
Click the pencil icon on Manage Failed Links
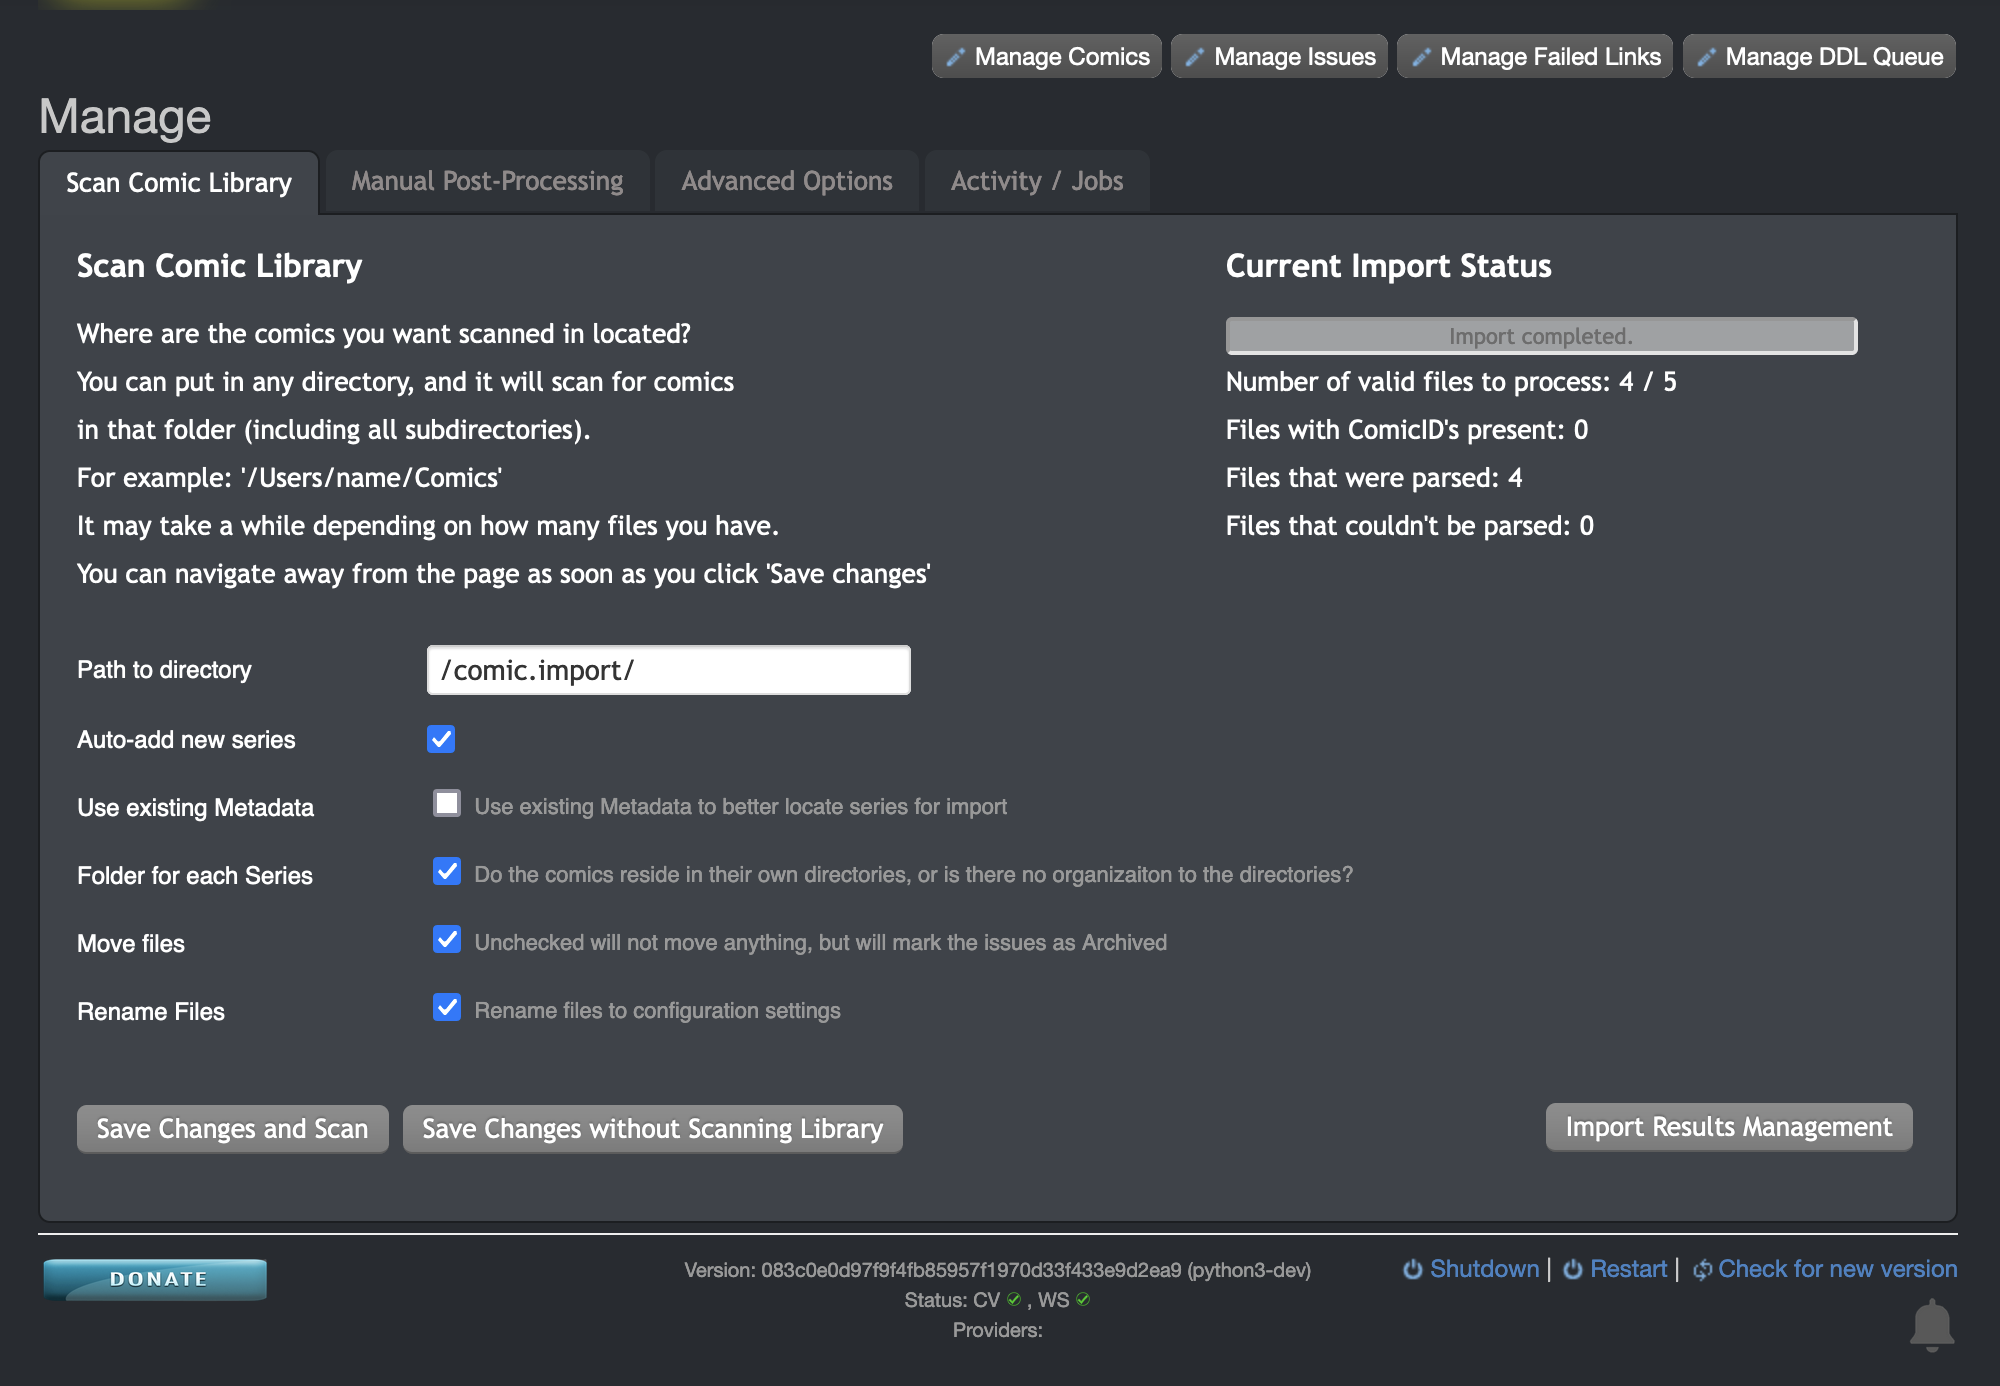click(x=1420, y=56)
